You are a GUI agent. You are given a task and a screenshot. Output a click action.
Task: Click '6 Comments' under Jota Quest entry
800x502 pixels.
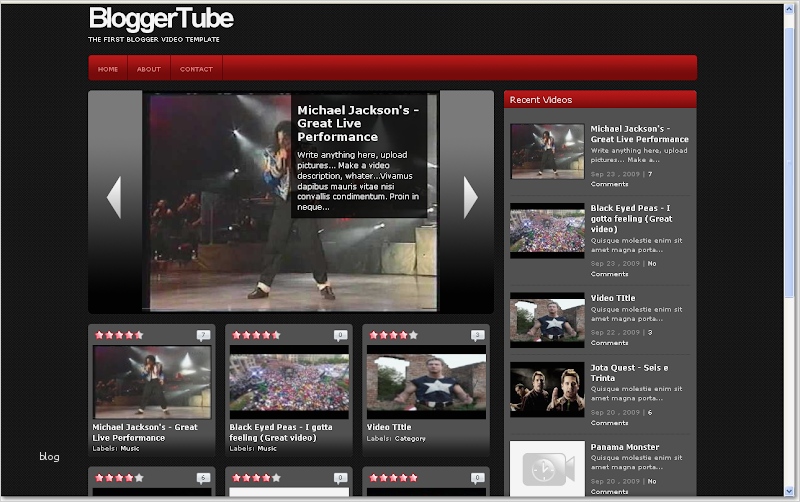click(621, 418)
